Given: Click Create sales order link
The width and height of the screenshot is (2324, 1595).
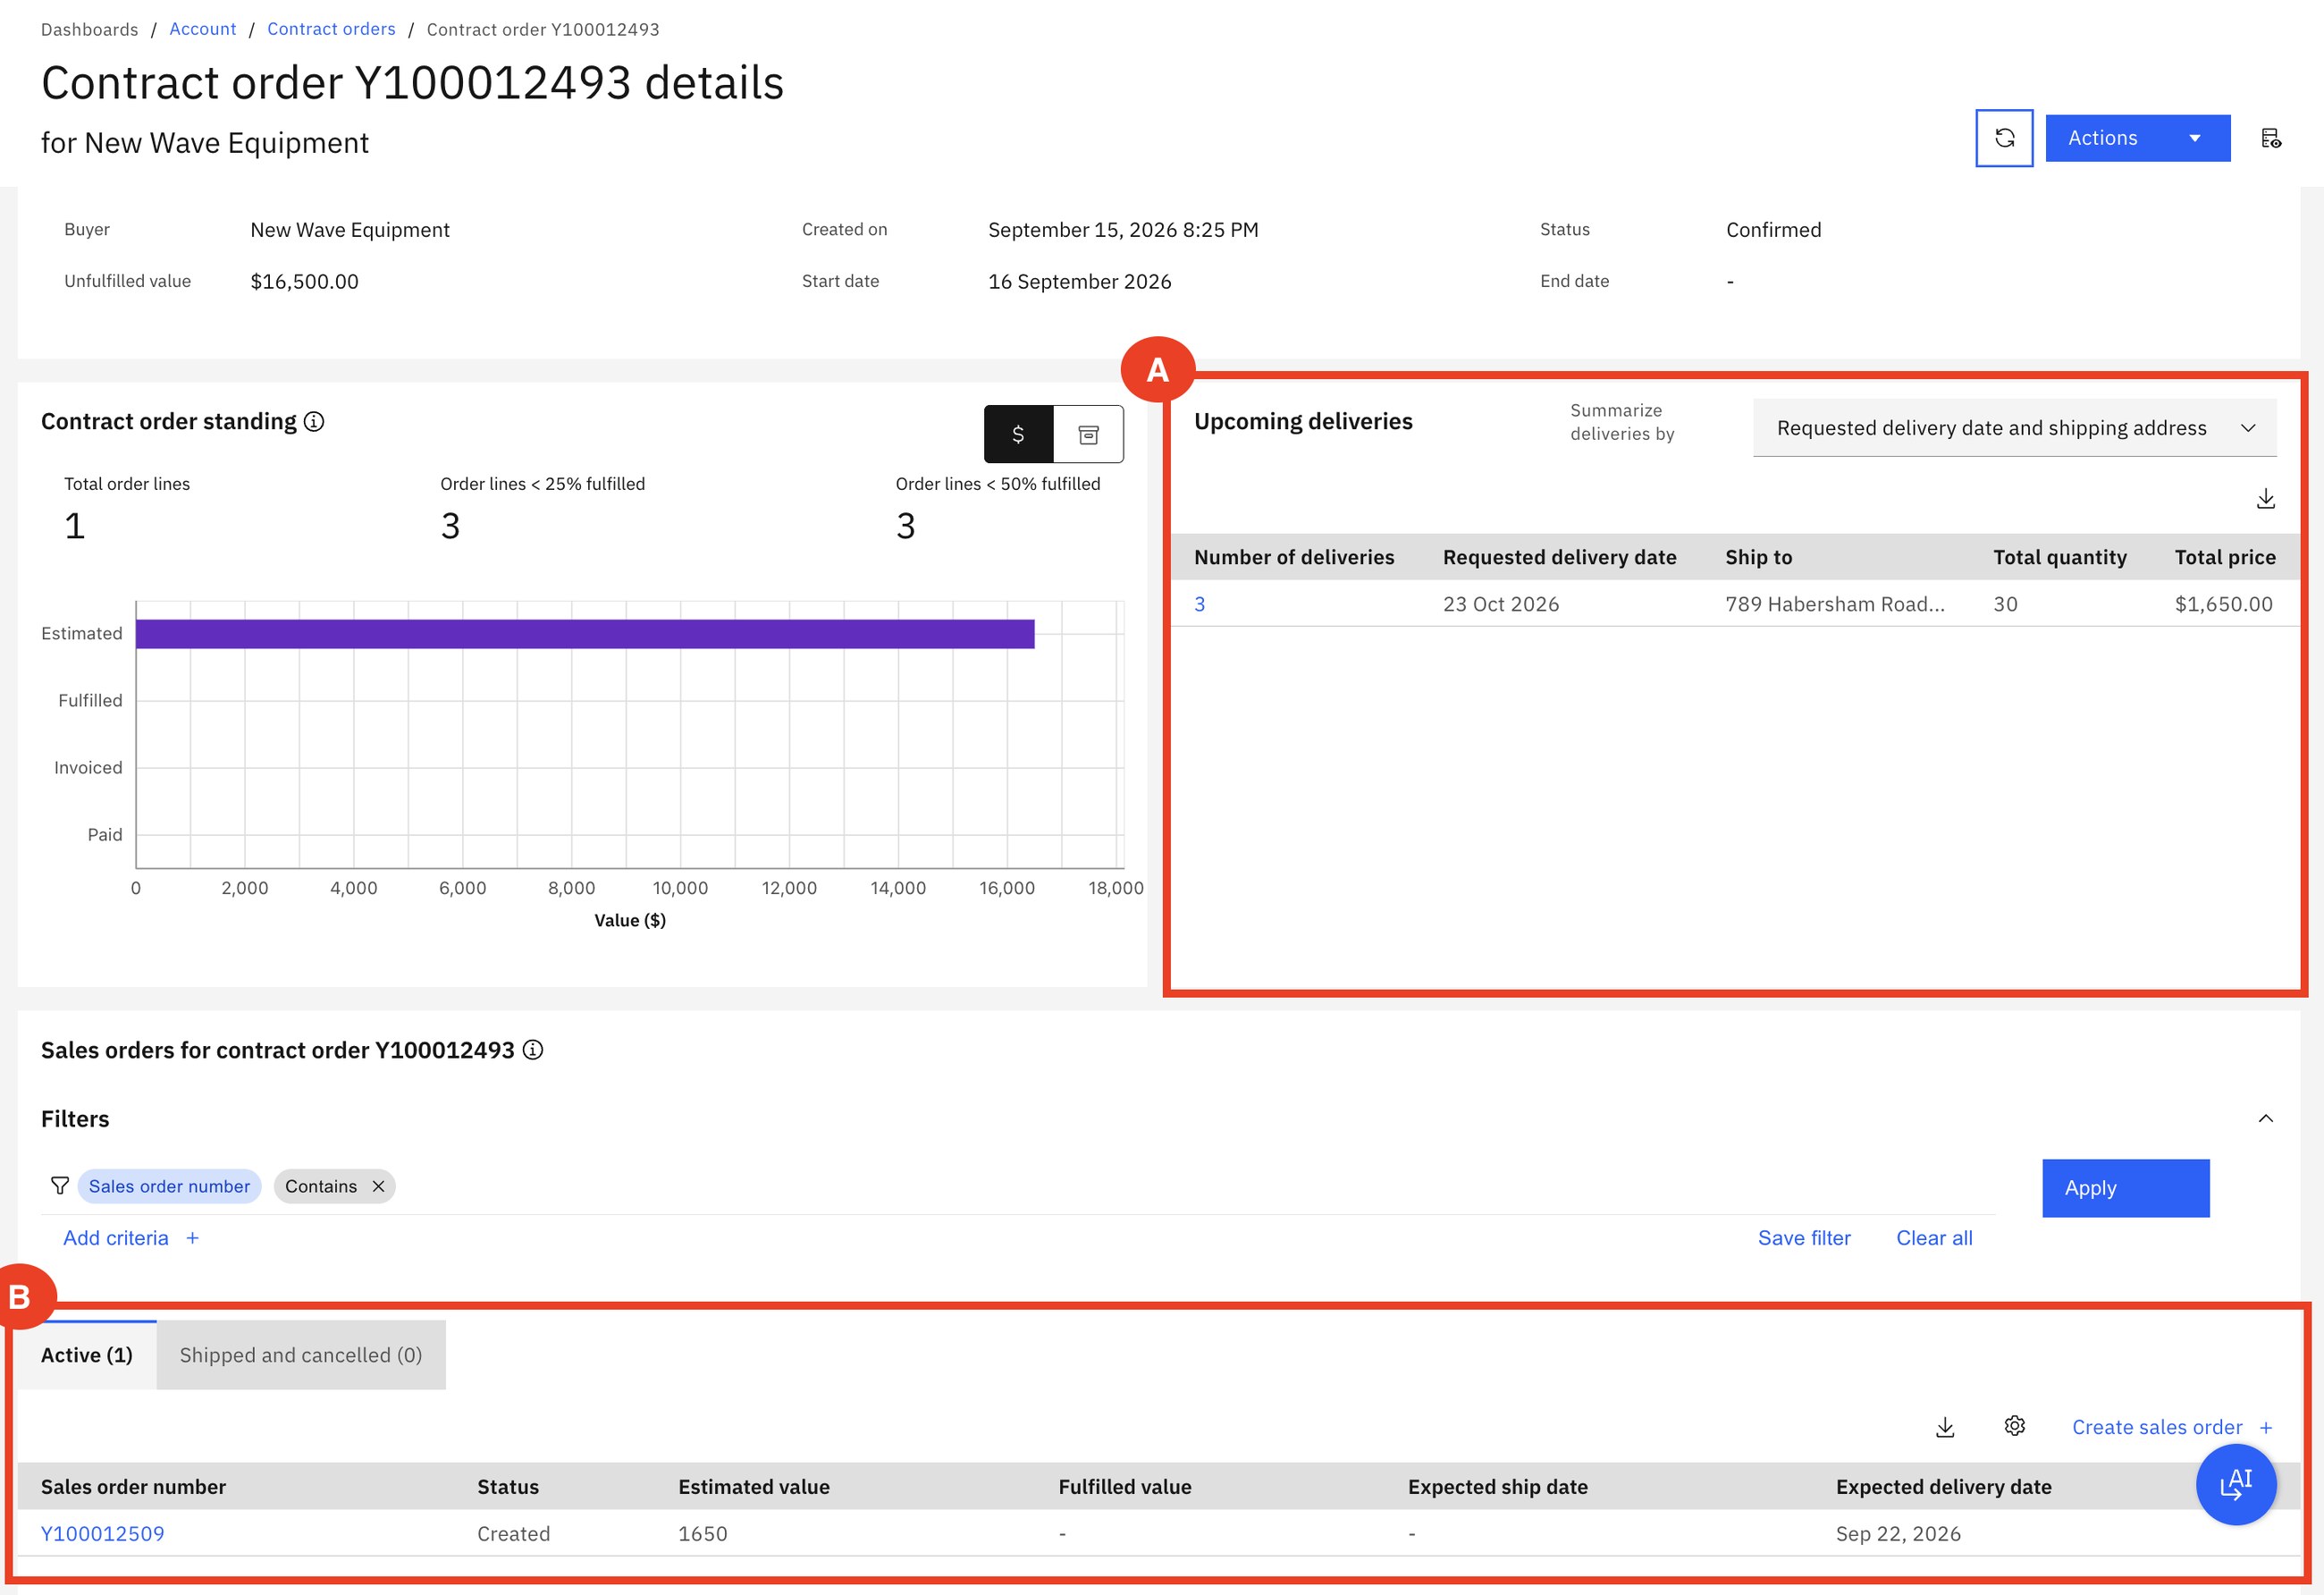Looking at the screenshot, I should (x=2172, y=1427).
